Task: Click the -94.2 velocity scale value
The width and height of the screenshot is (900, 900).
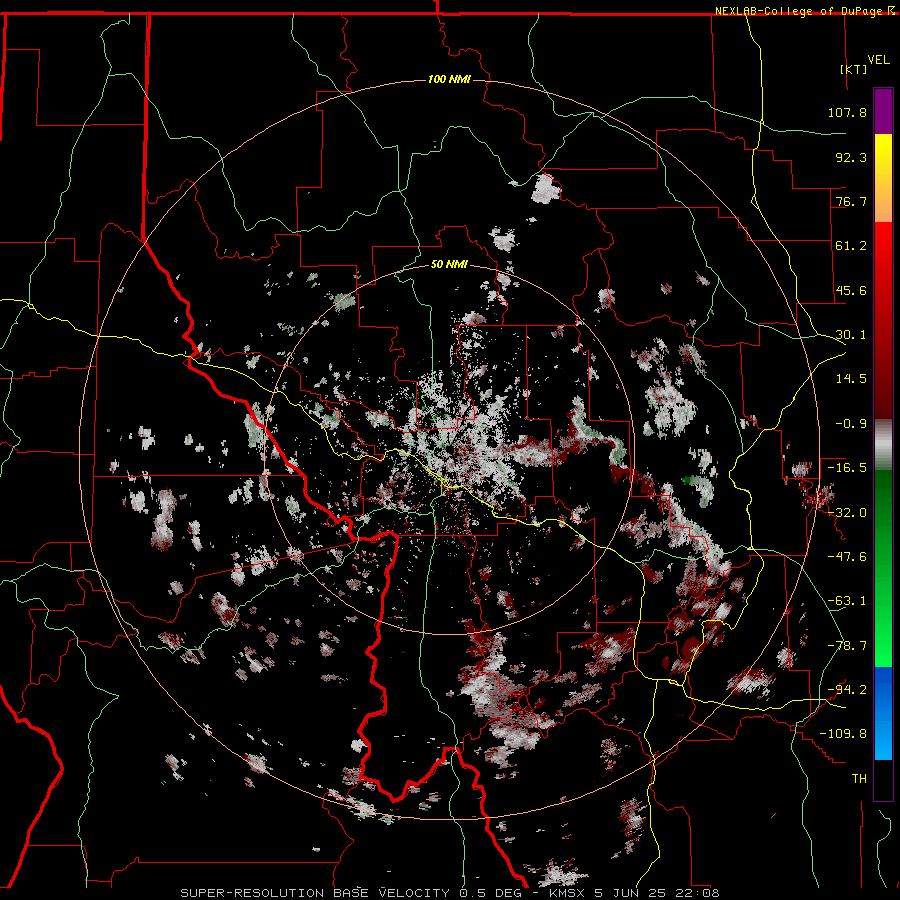Action: point(847,690)
